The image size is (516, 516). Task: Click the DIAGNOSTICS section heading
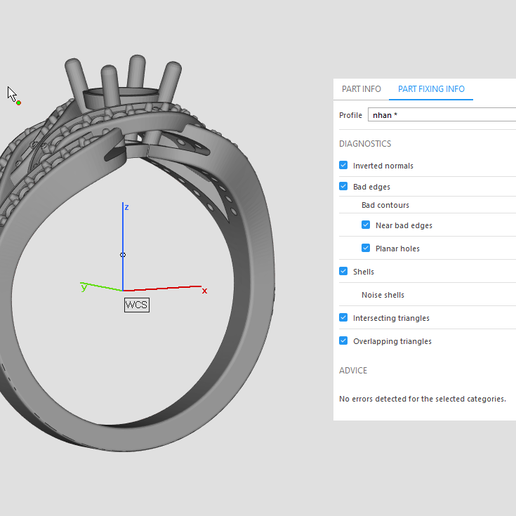(x=365, y=144)
